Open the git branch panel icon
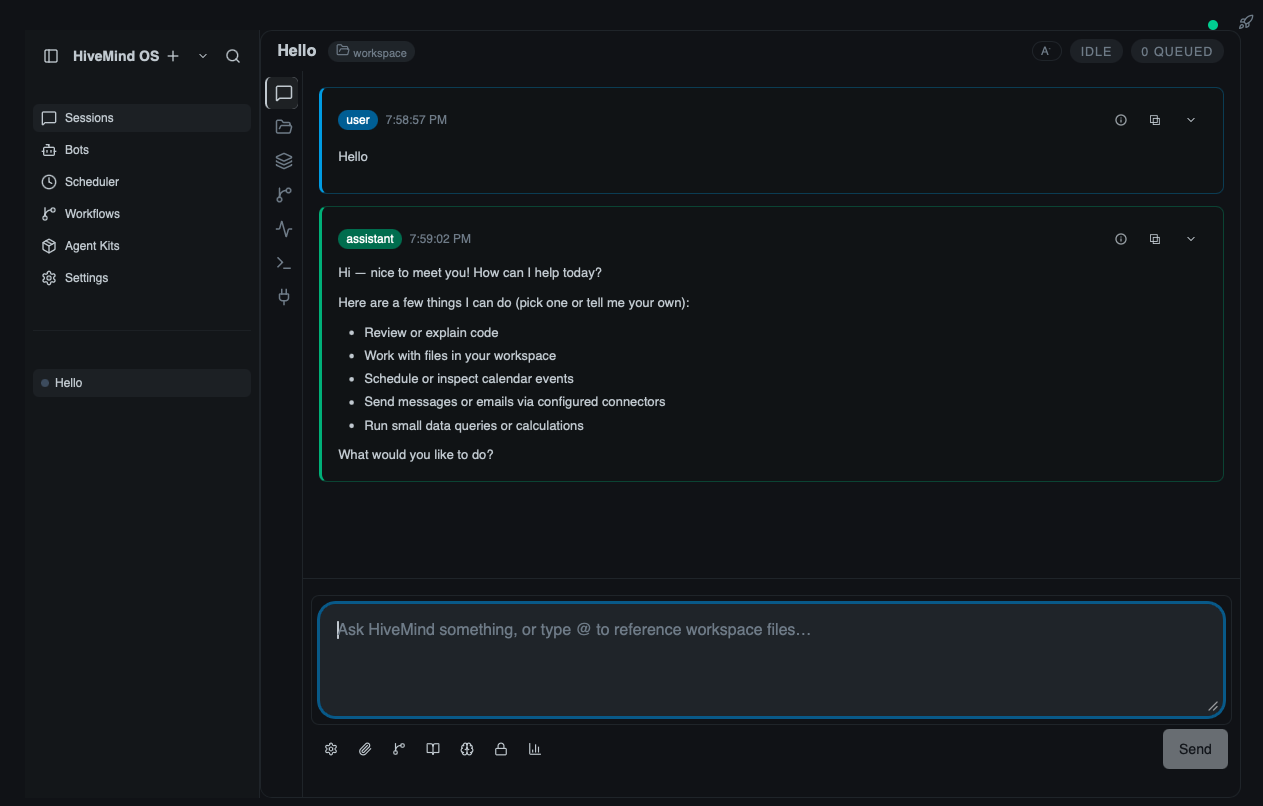 tap(284, 195)
